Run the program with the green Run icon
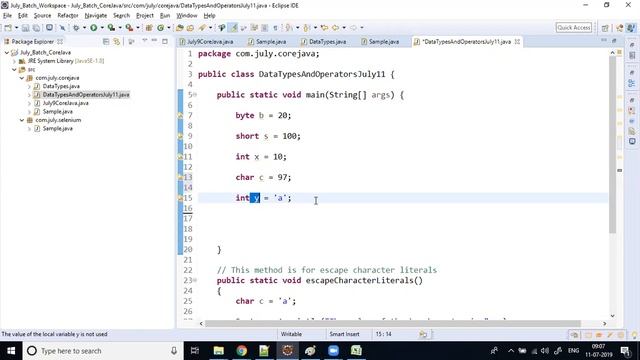The width and height of the screenshot is (640, 360). pos(93,28)
